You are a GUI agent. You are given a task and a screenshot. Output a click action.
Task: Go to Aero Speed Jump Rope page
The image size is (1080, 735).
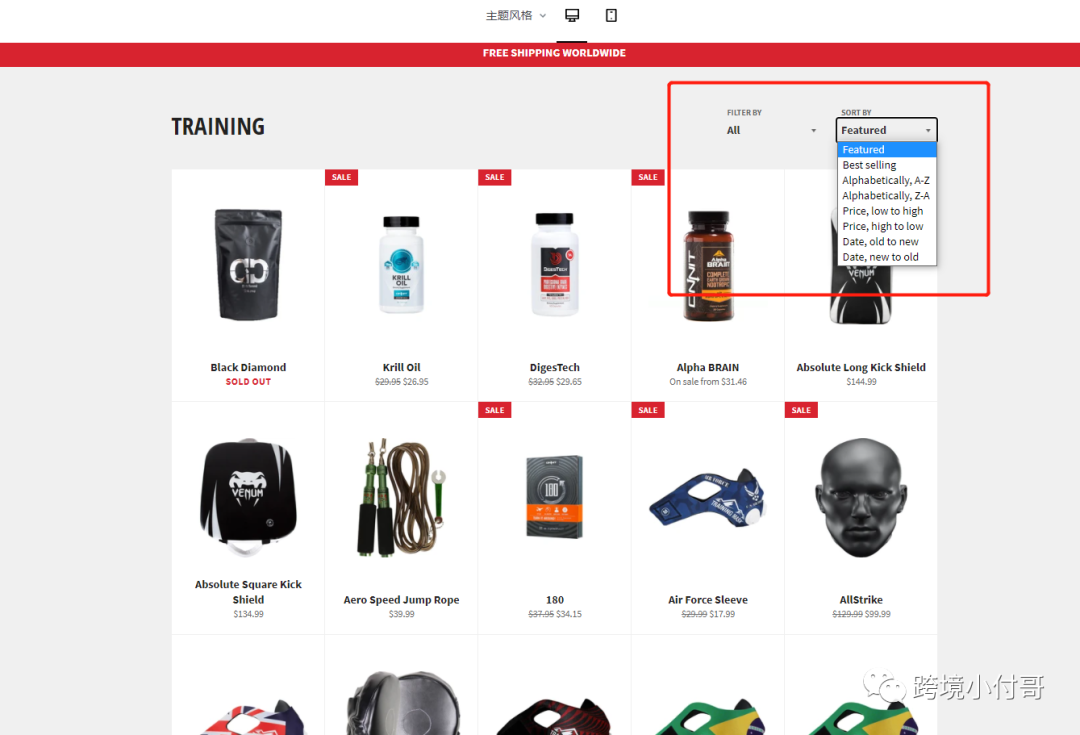(x=402, y=600)
